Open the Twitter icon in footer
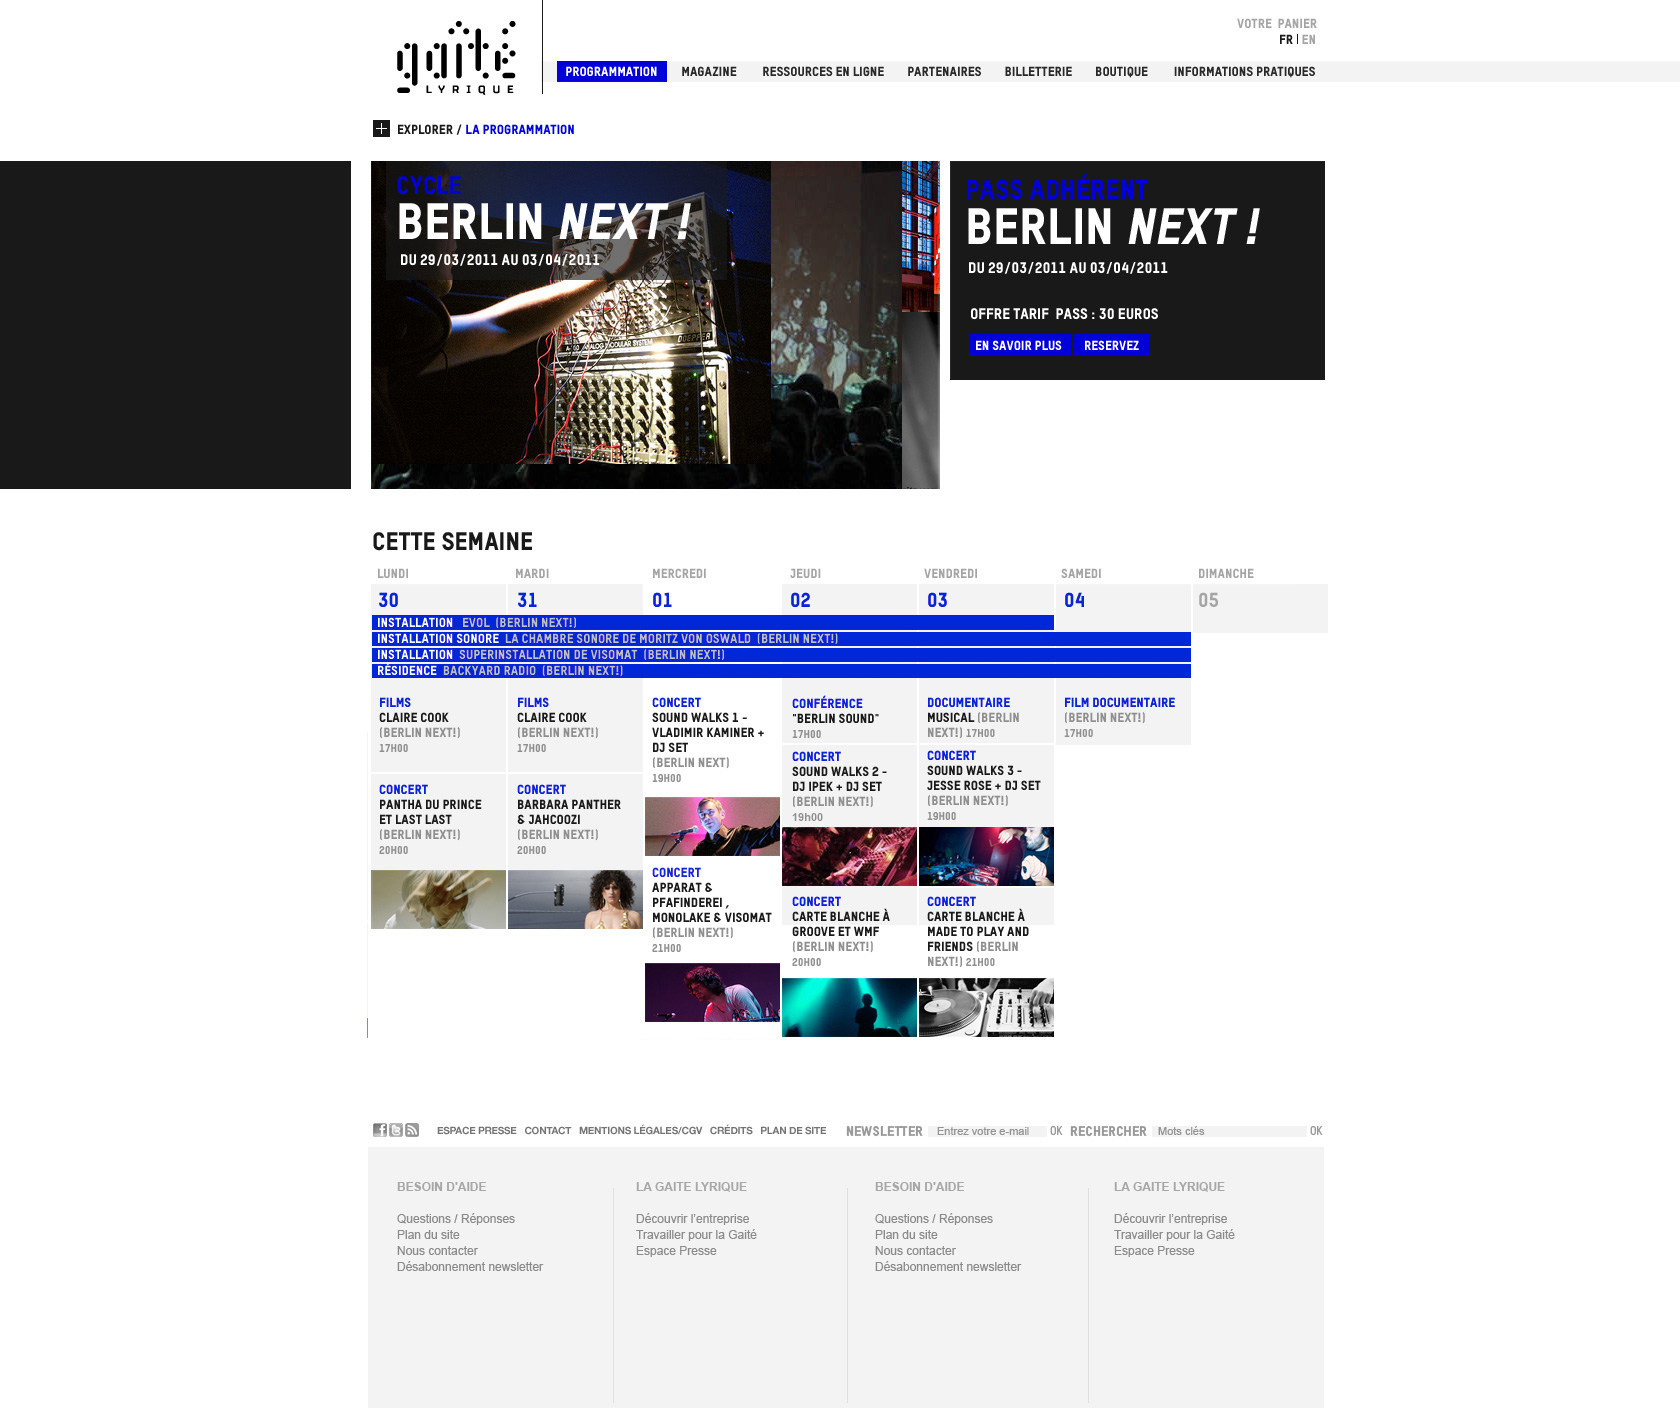 coord(396,1130)
